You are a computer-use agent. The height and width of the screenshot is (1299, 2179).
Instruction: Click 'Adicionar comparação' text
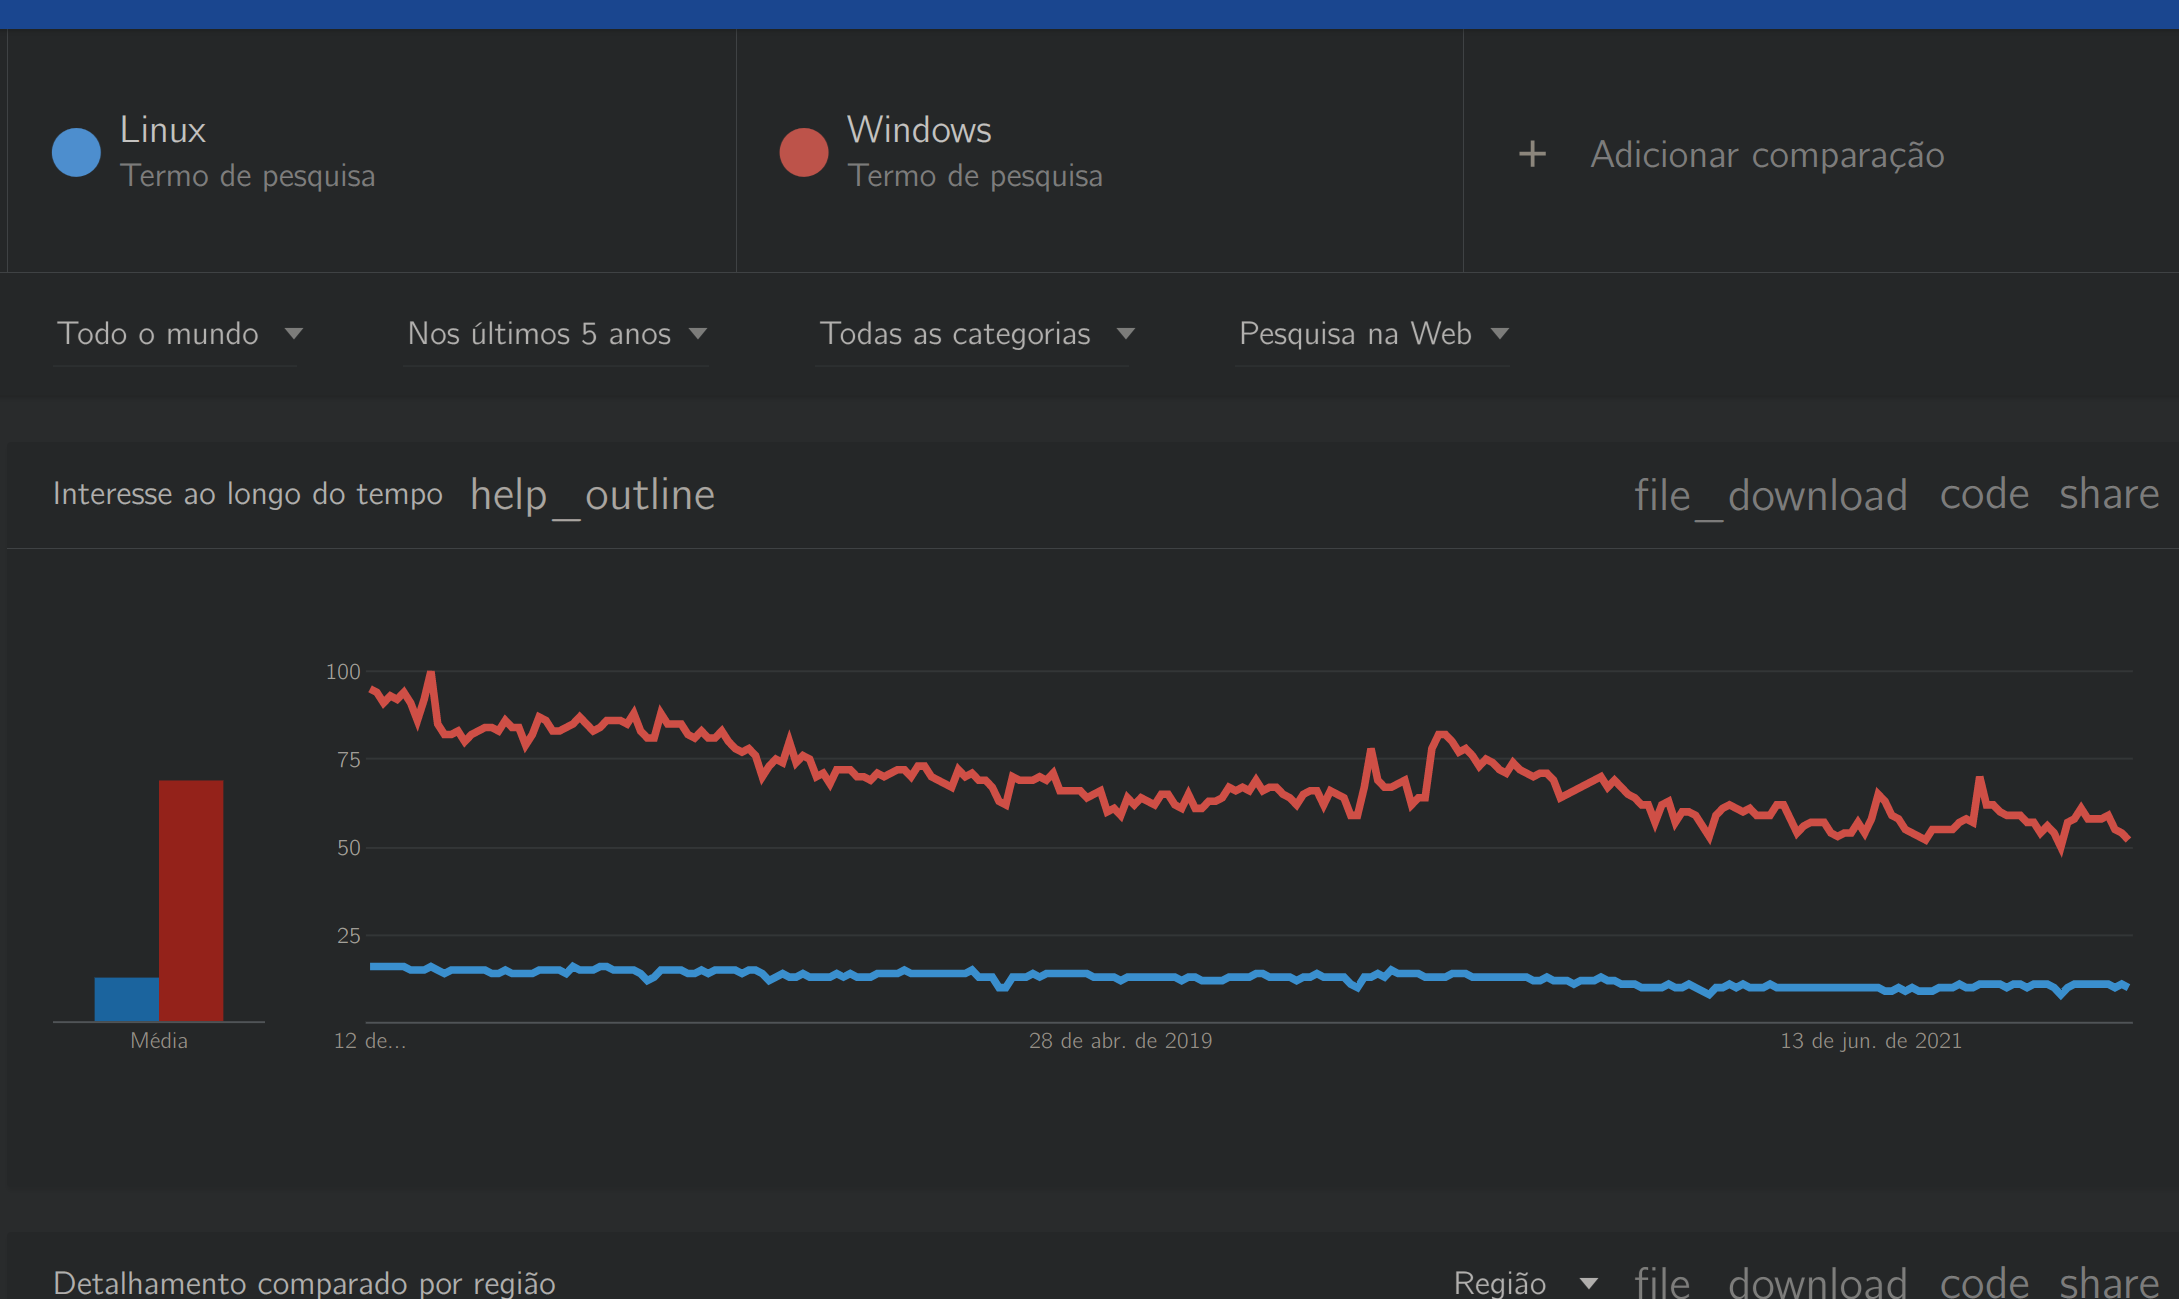pos(1767,155)
